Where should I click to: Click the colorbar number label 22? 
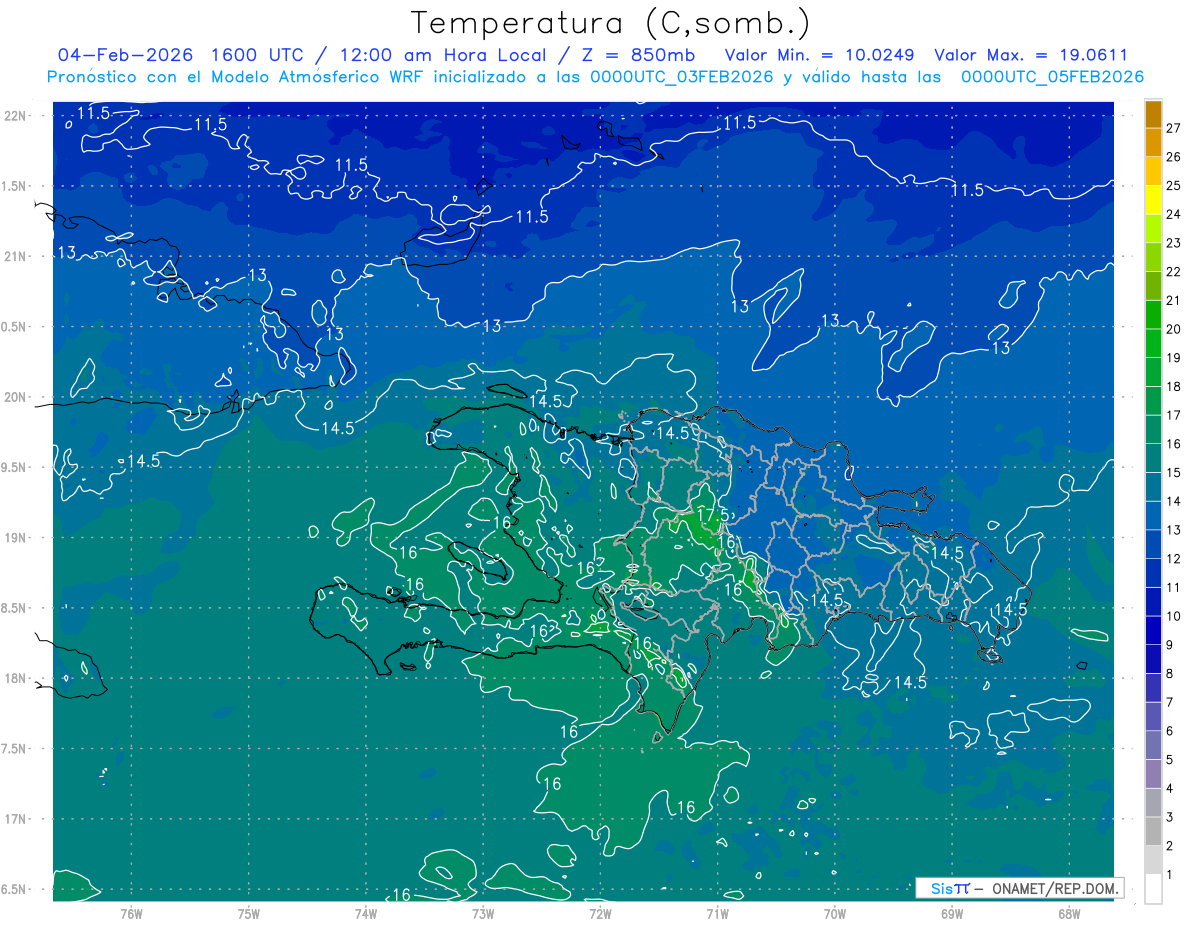(1173, 272)
